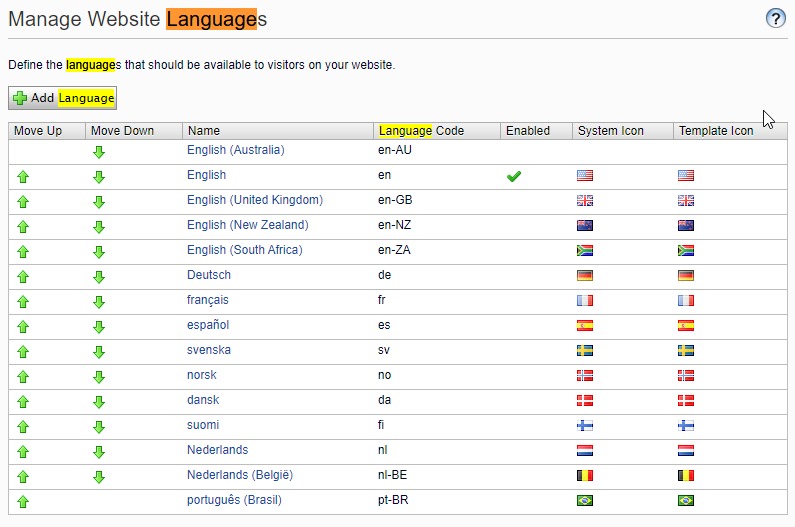795x527 pixels.
Task: Open the English (South Africa) link
Action: click(244, 250)
